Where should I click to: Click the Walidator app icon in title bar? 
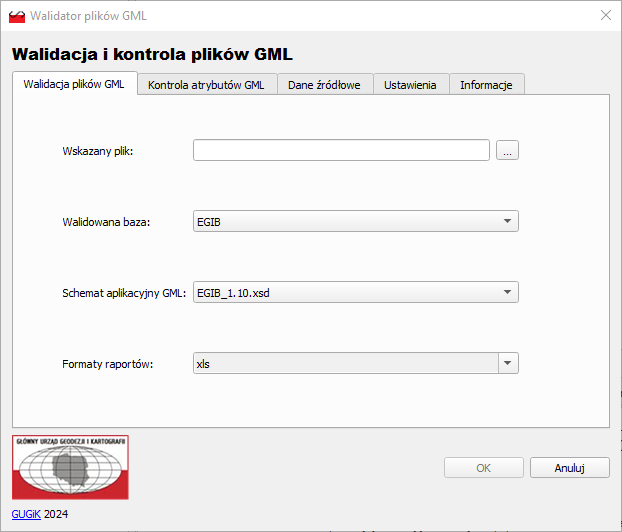(x=17, y=15)
